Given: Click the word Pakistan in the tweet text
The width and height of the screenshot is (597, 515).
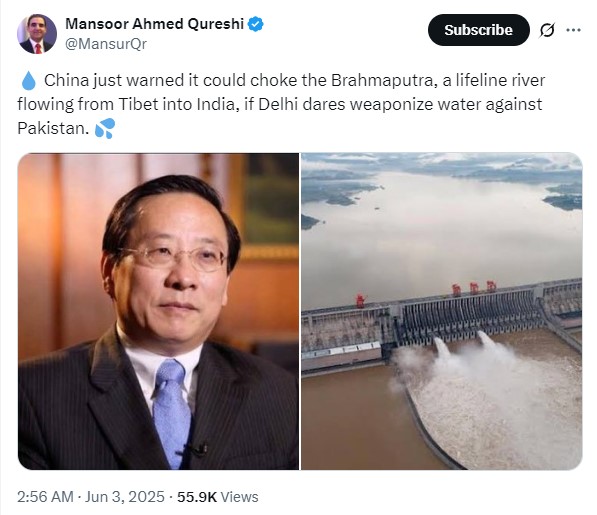Looking at the screenshot, I should 53,128.
